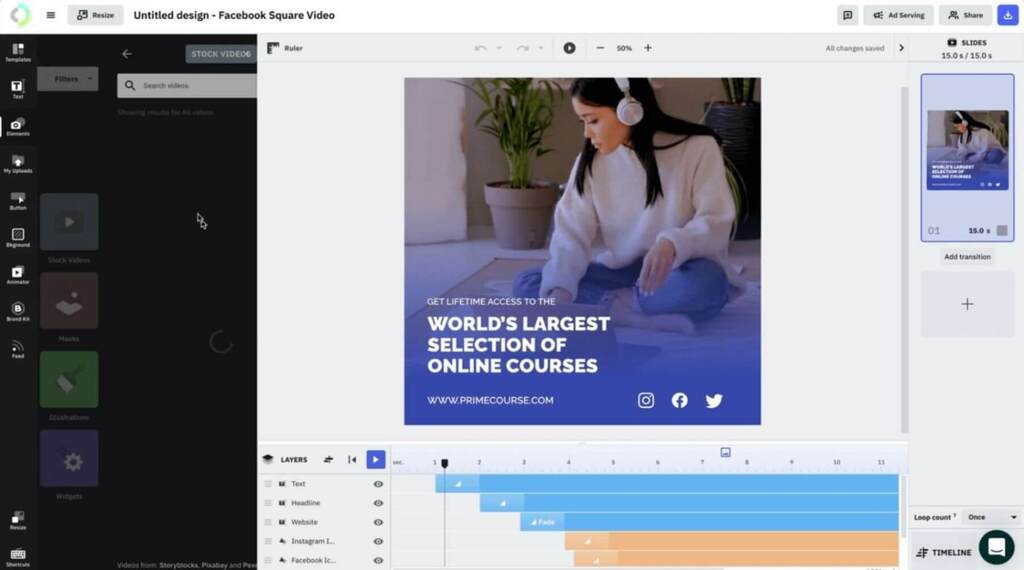1024x570 pixels.
Task: Toggle visibility of the Website layer
Action: [x=378, y=522]
